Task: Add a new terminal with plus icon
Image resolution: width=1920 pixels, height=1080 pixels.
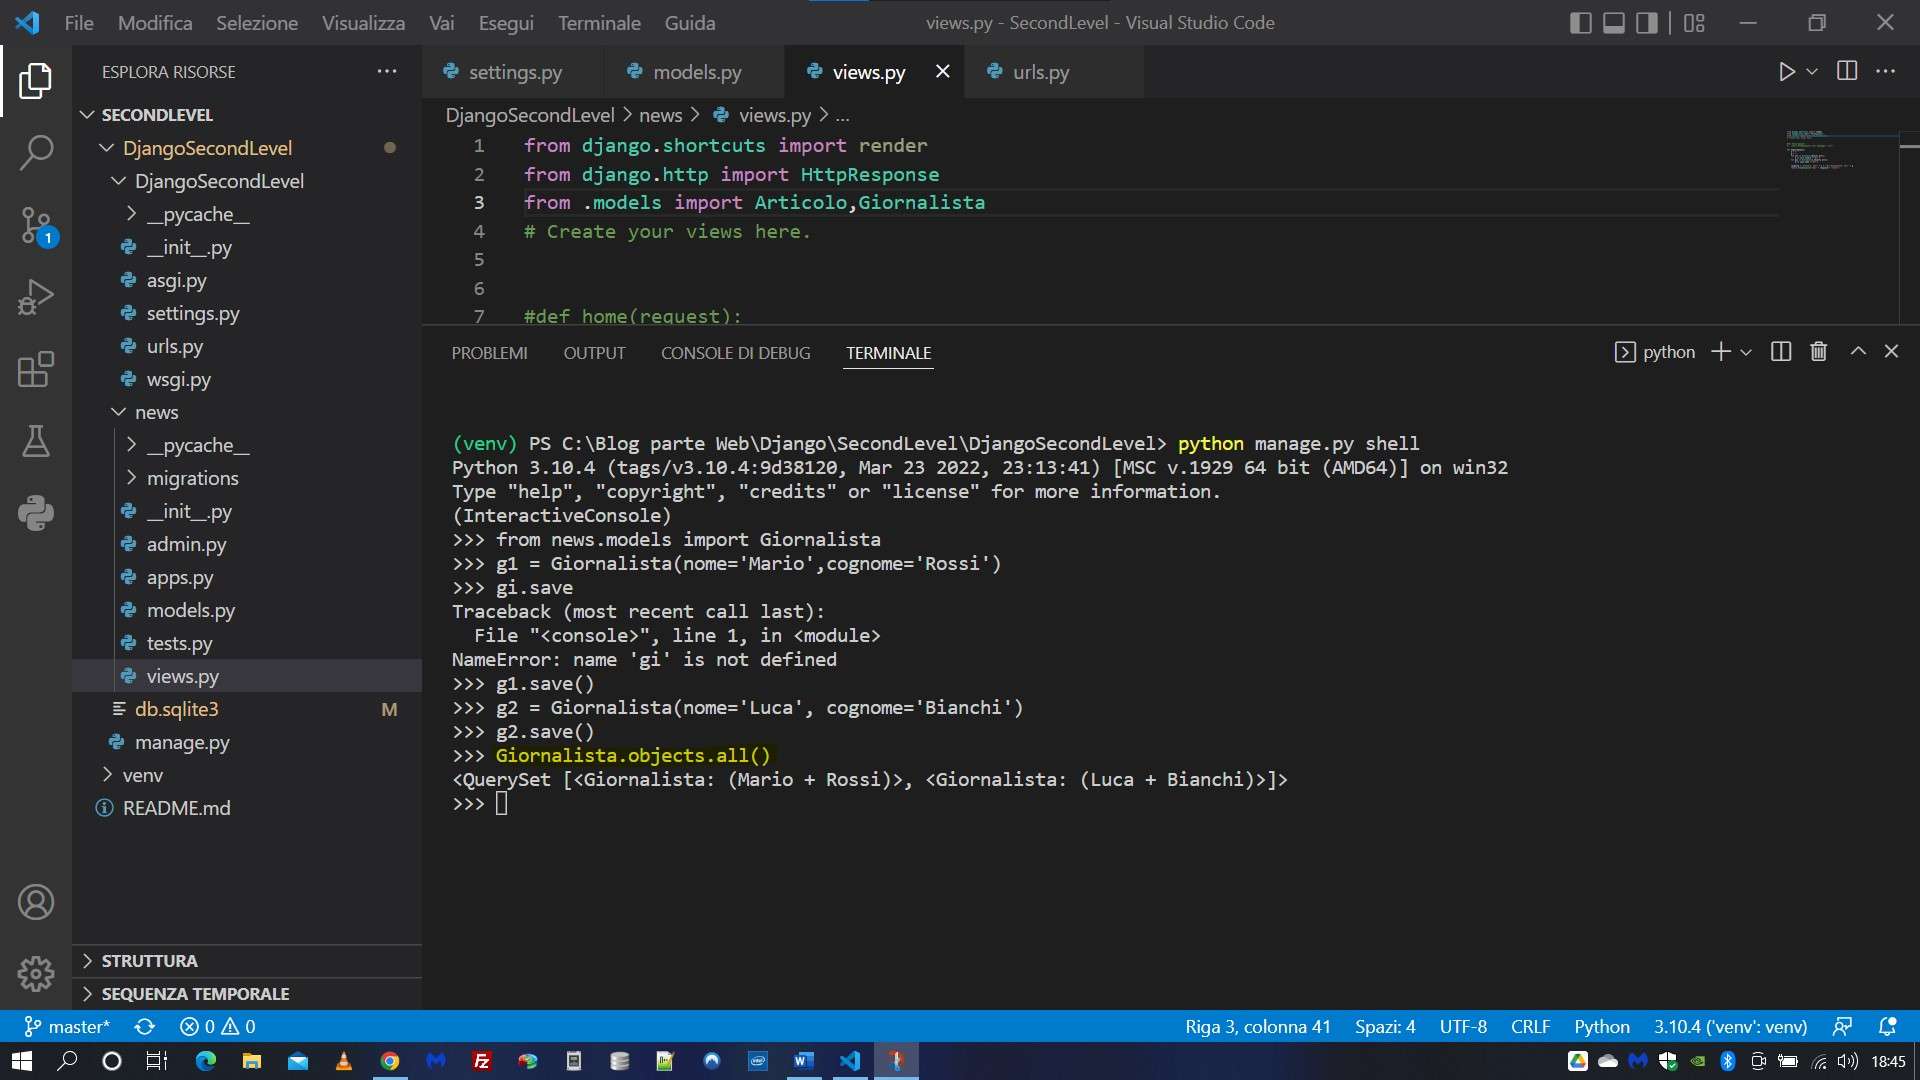Action: pyautogui.click(x=1720, y=352)
